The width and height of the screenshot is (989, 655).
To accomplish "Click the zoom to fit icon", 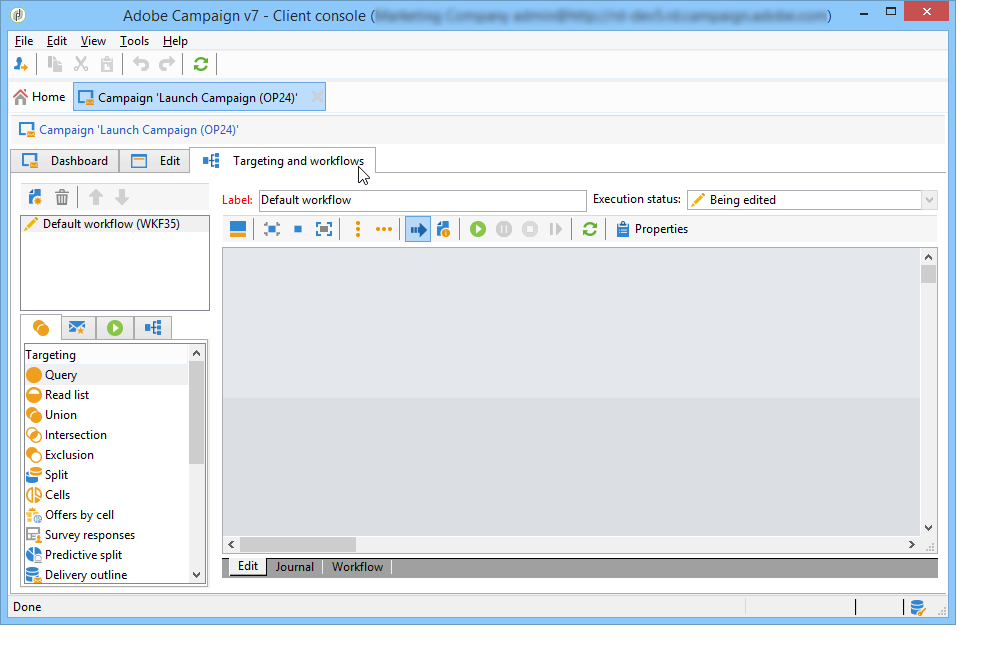I will [272, 229].
